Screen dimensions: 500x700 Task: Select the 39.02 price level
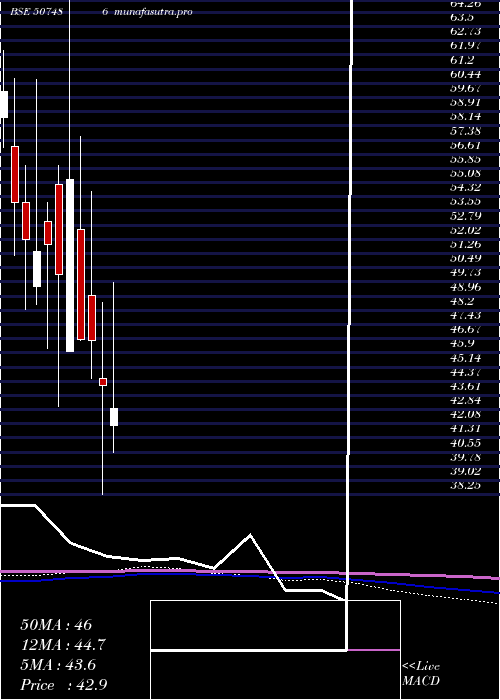(465, 472)
